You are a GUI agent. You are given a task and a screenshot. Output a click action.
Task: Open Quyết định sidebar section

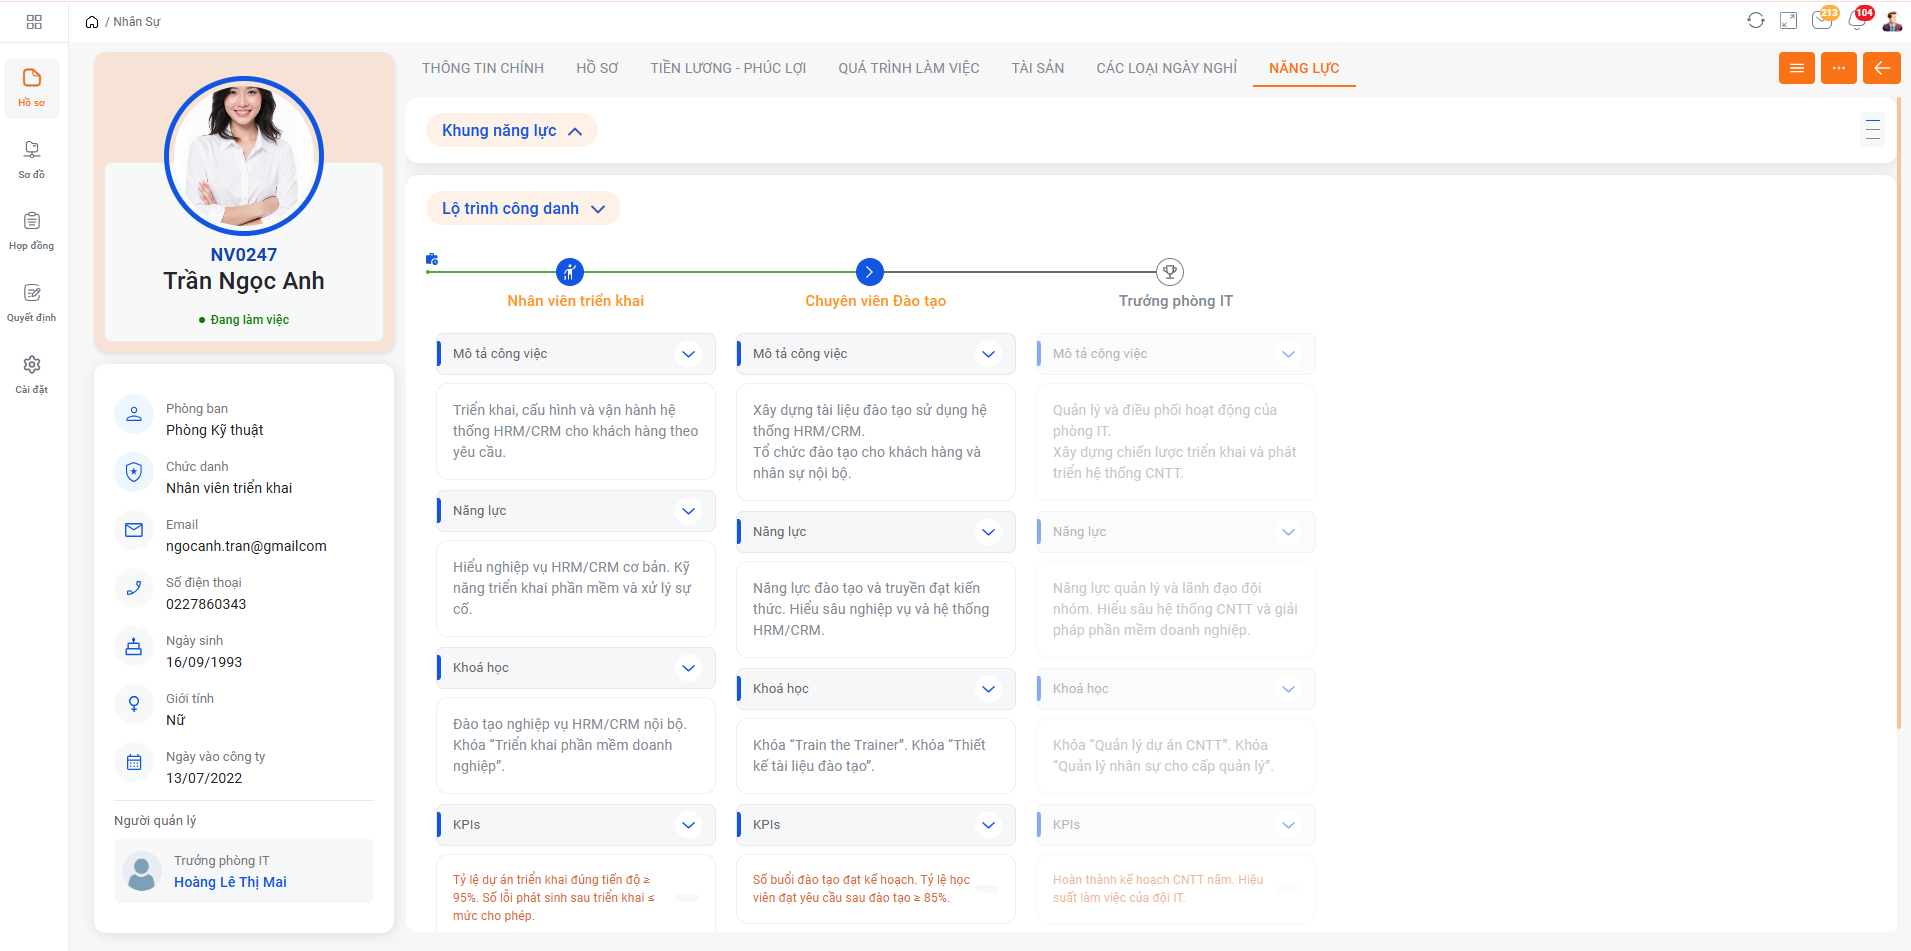(x=32, y=303)
